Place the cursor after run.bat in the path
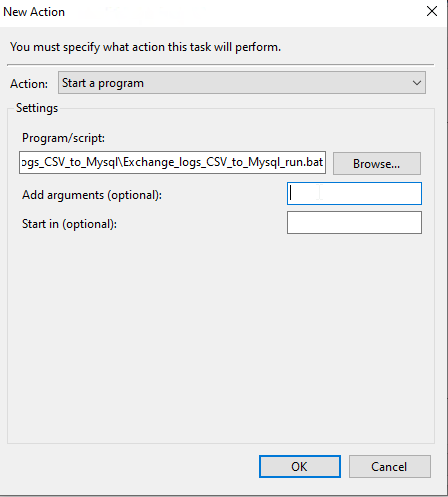Screen dimensions: 448x497 pos(323,162)
